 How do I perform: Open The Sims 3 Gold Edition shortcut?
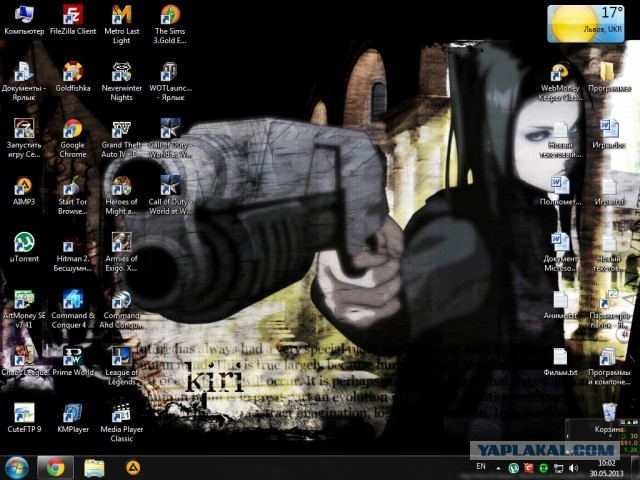[x=169, y=16]
